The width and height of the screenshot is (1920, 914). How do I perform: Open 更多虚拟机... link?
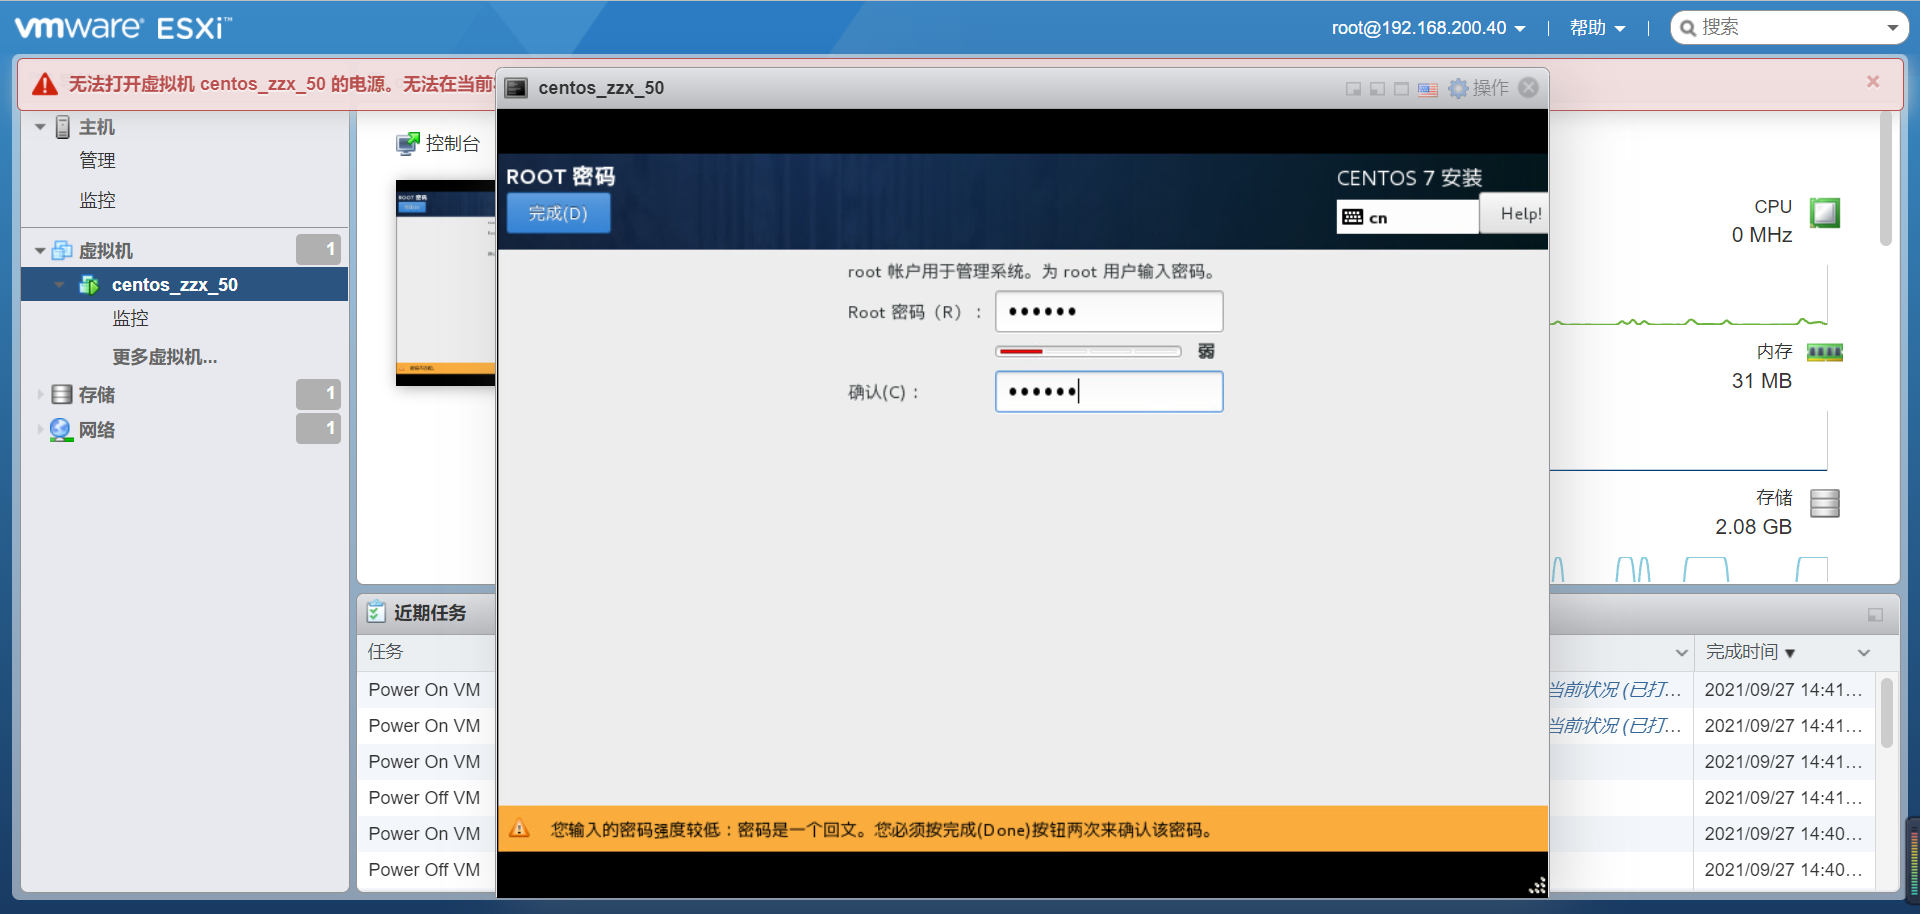(165, 357)
